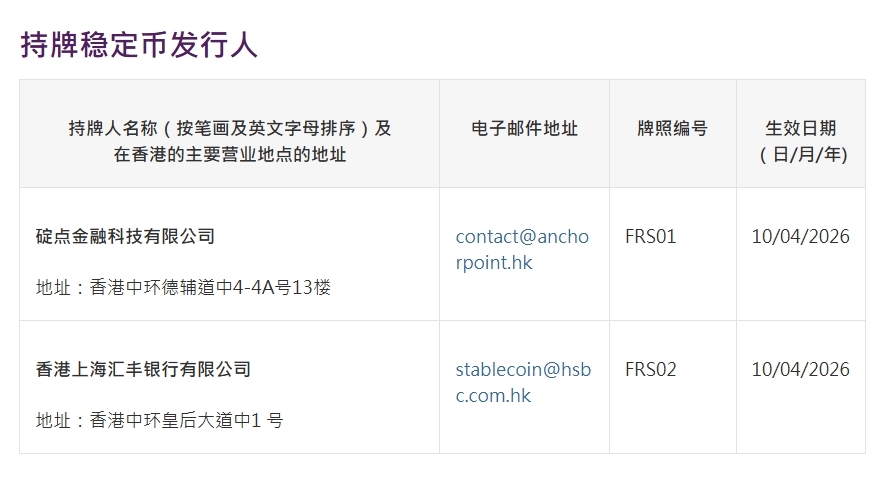Click the contact@anchorpoint.hk email link
The height and width of the screenshot is (490, 884).
pyautogui.click(x=522, y=249)
